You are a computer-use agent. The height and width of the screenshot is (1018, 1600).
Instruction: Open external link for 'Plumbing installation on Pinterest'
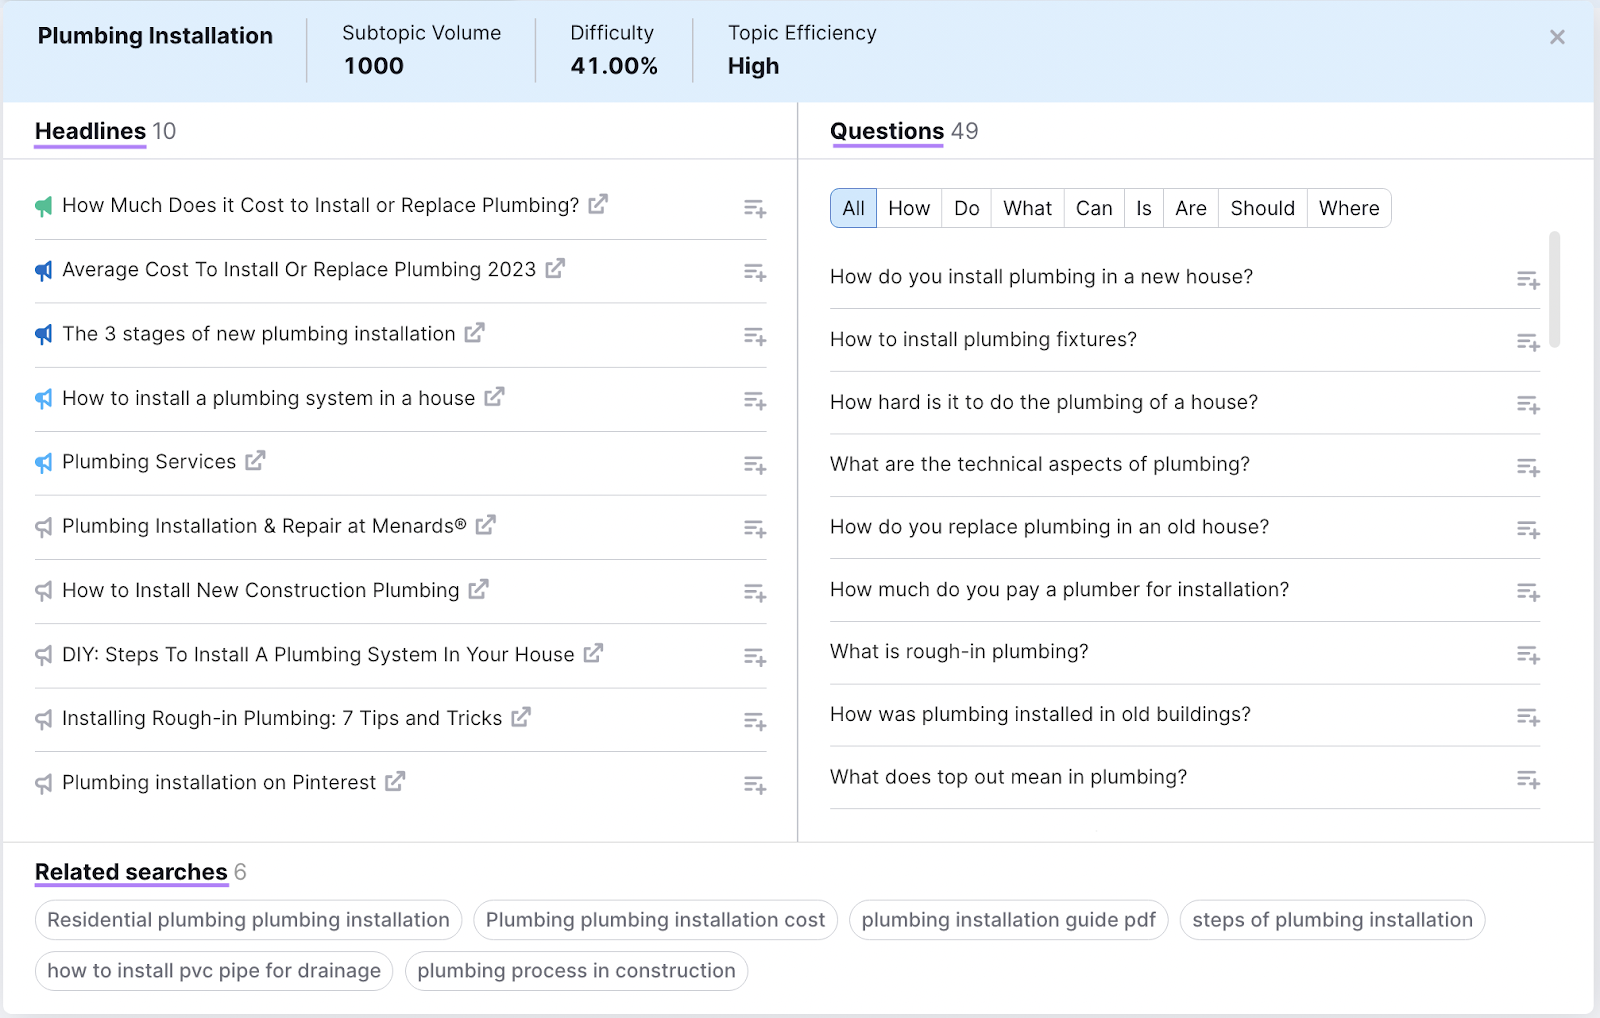click(x=395, y=782)
